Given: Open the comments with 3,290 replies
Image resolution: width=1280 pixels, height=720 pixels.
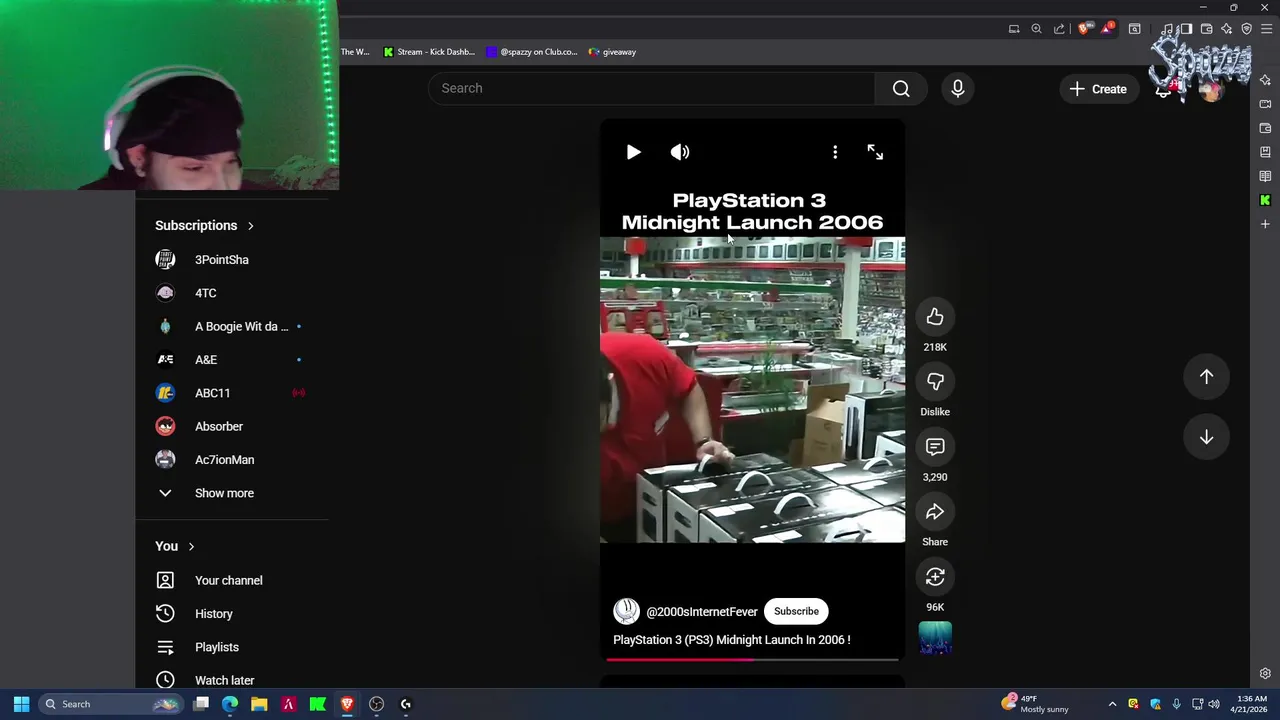Looking at the screenshot, I should pyautogui.click(x=935, y=447).
